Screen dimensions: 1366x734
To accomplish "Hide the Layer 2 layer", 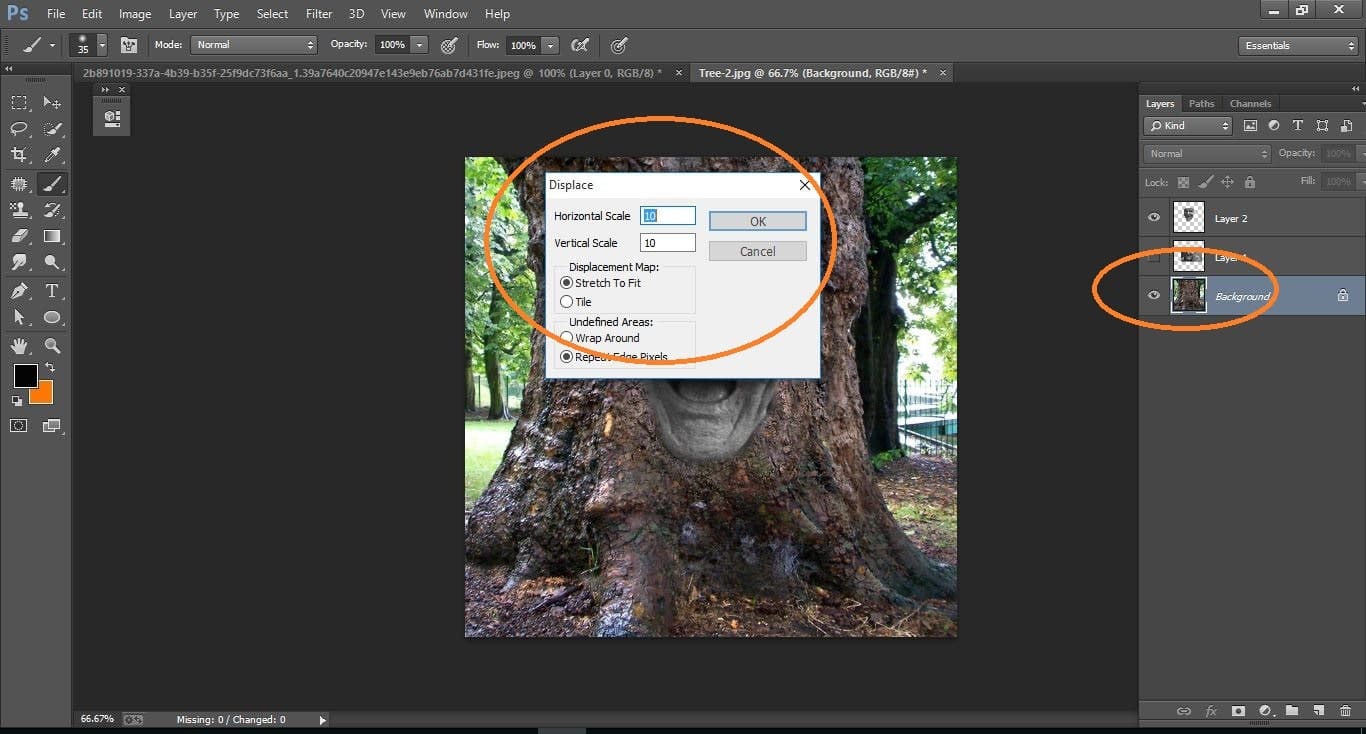I will click(1153, 217).
